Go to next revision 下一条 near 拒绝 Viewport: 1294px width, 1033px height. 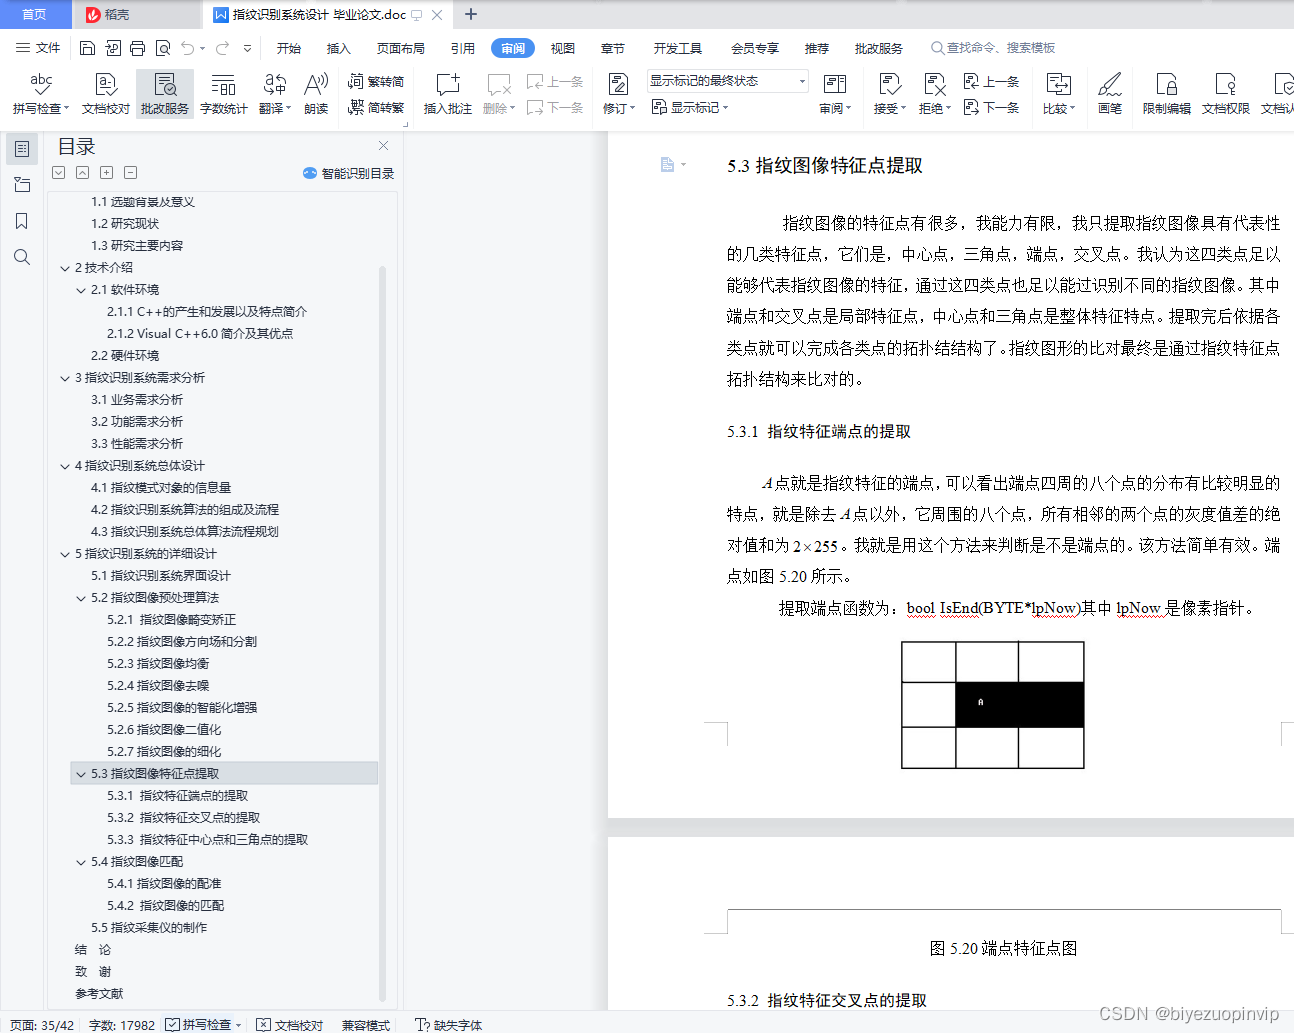click(991, 107)
